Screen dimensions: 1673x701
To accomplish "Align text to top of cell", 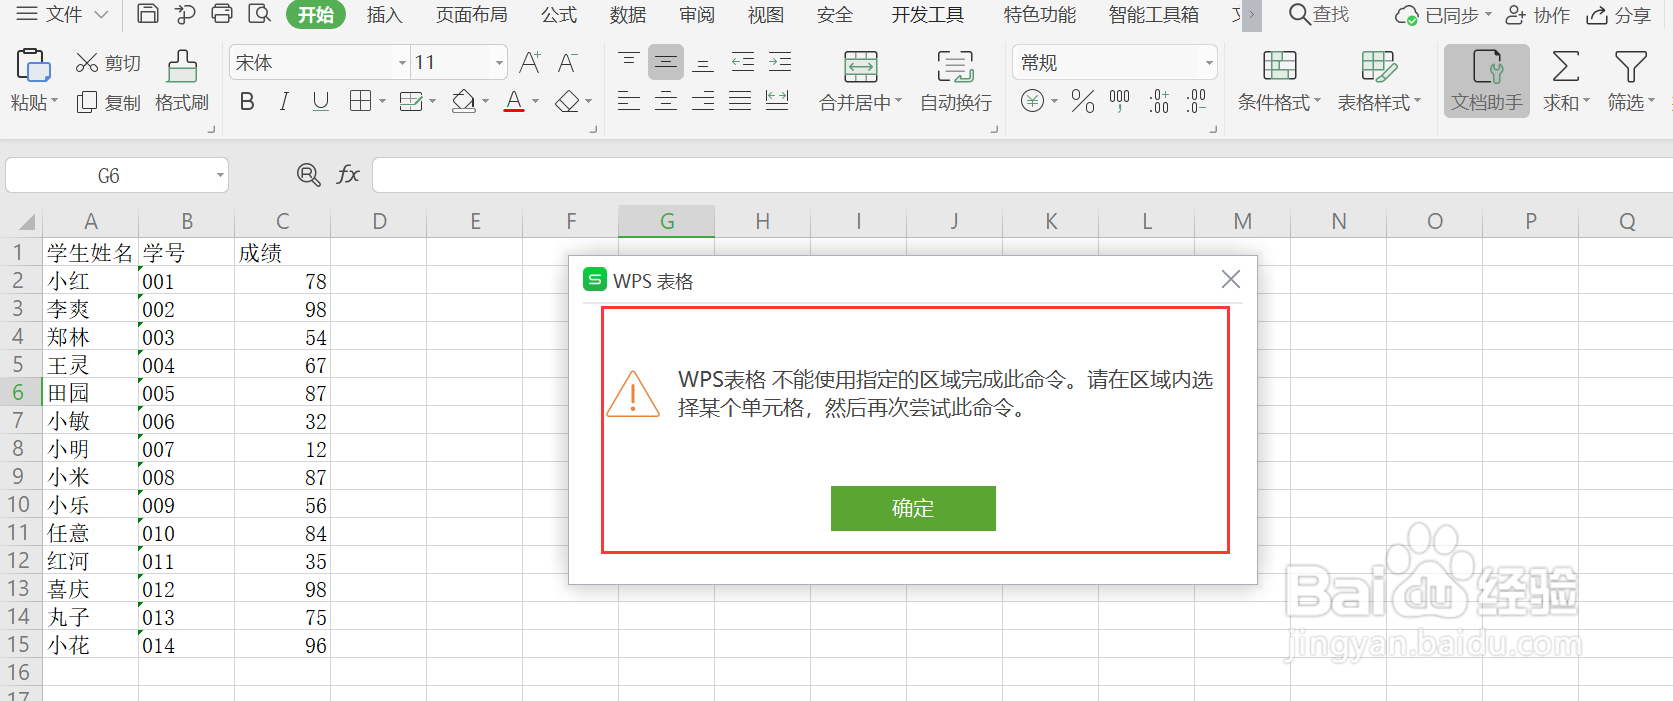I will [x=628, y=62].
